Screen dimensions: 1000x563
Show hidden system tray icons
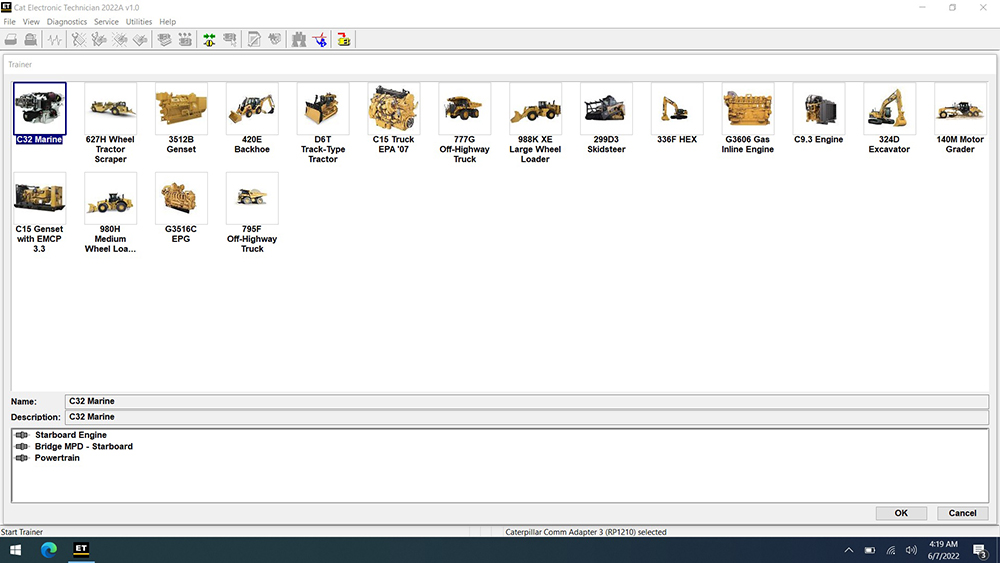848,550
